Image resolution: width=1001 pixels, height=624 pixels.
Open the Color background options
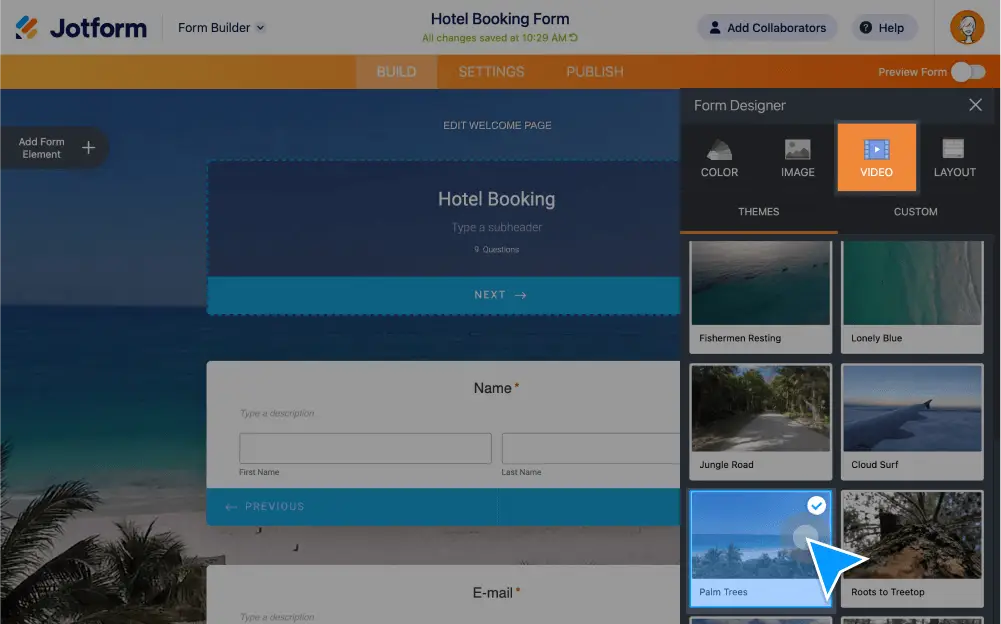tap(719, 157)
